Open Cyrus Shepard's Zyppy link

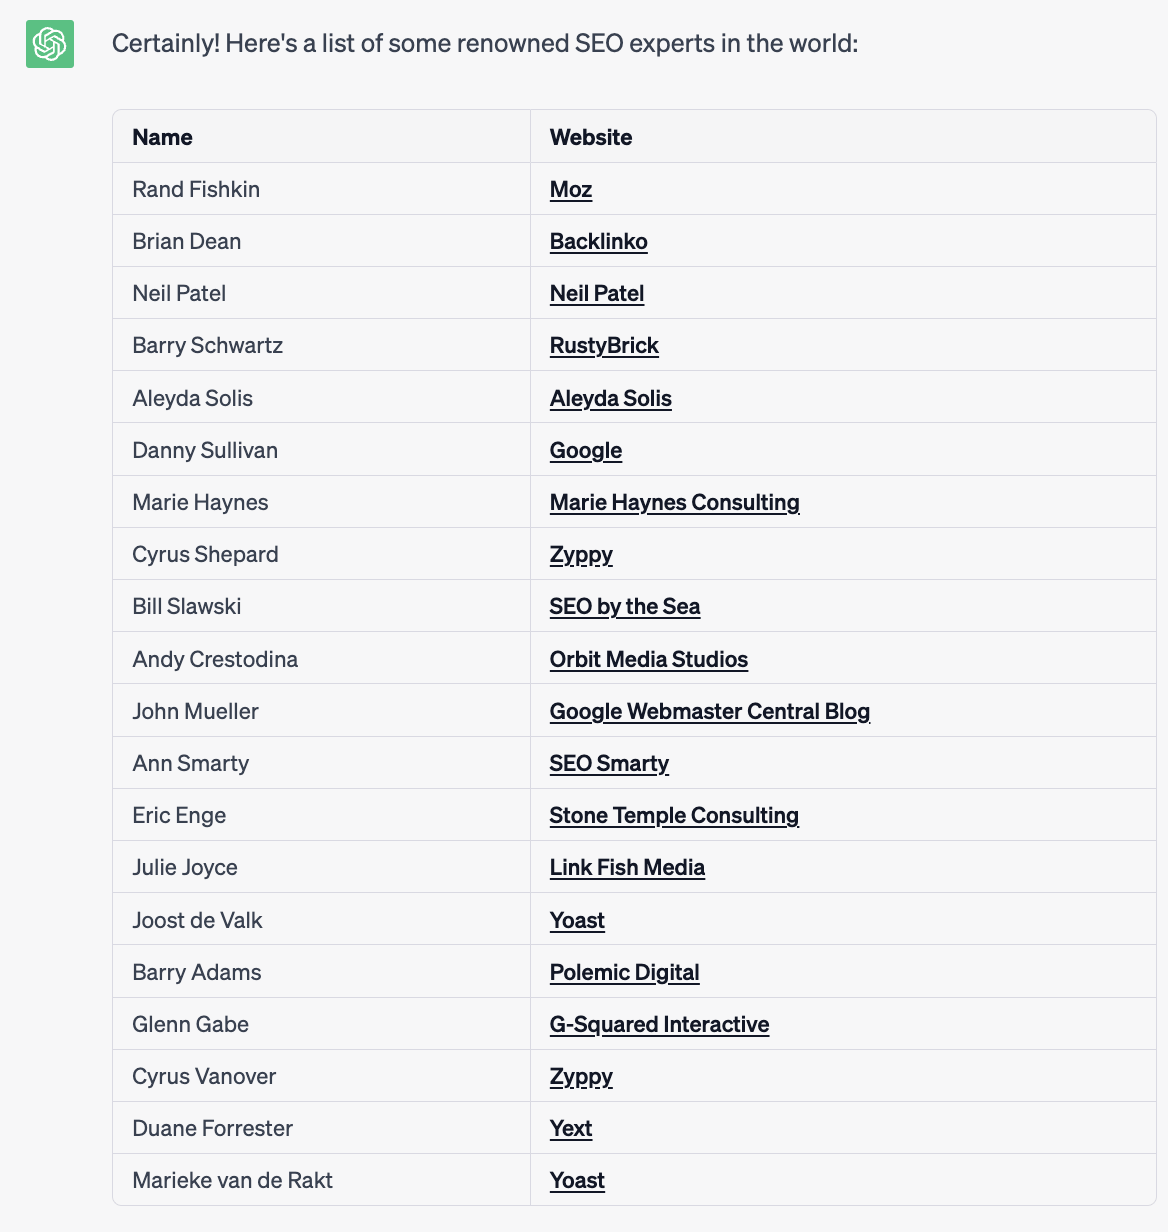tap(581, 554)
